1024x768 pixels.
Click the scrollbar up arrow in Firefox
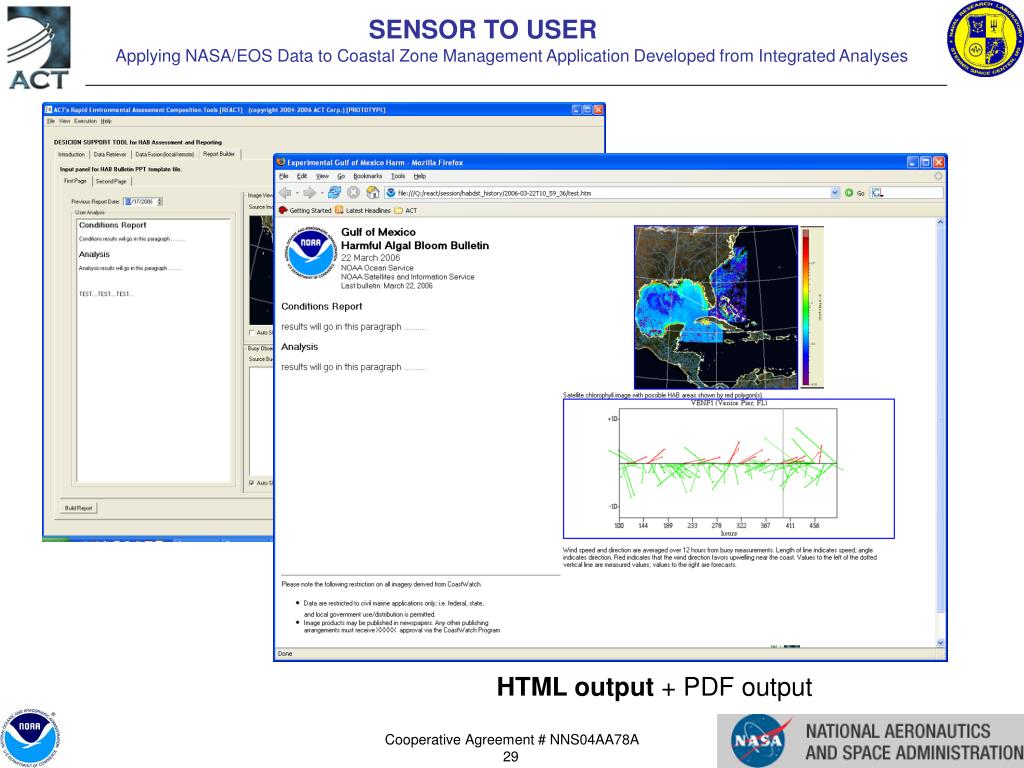pos(940,221)
